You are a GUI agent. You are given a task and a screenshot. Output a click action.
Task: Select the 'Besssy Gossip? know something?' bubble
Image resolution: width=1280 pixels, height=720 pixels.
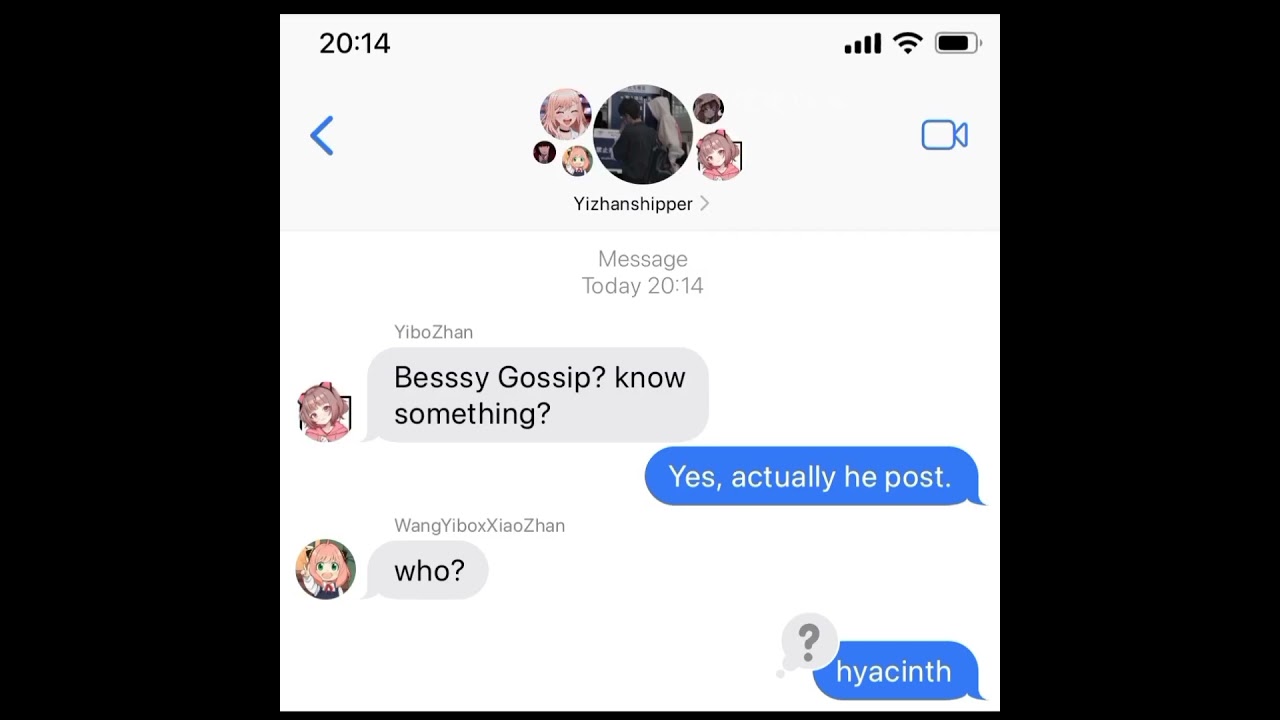pyautogui.click(x=538, y=395)
